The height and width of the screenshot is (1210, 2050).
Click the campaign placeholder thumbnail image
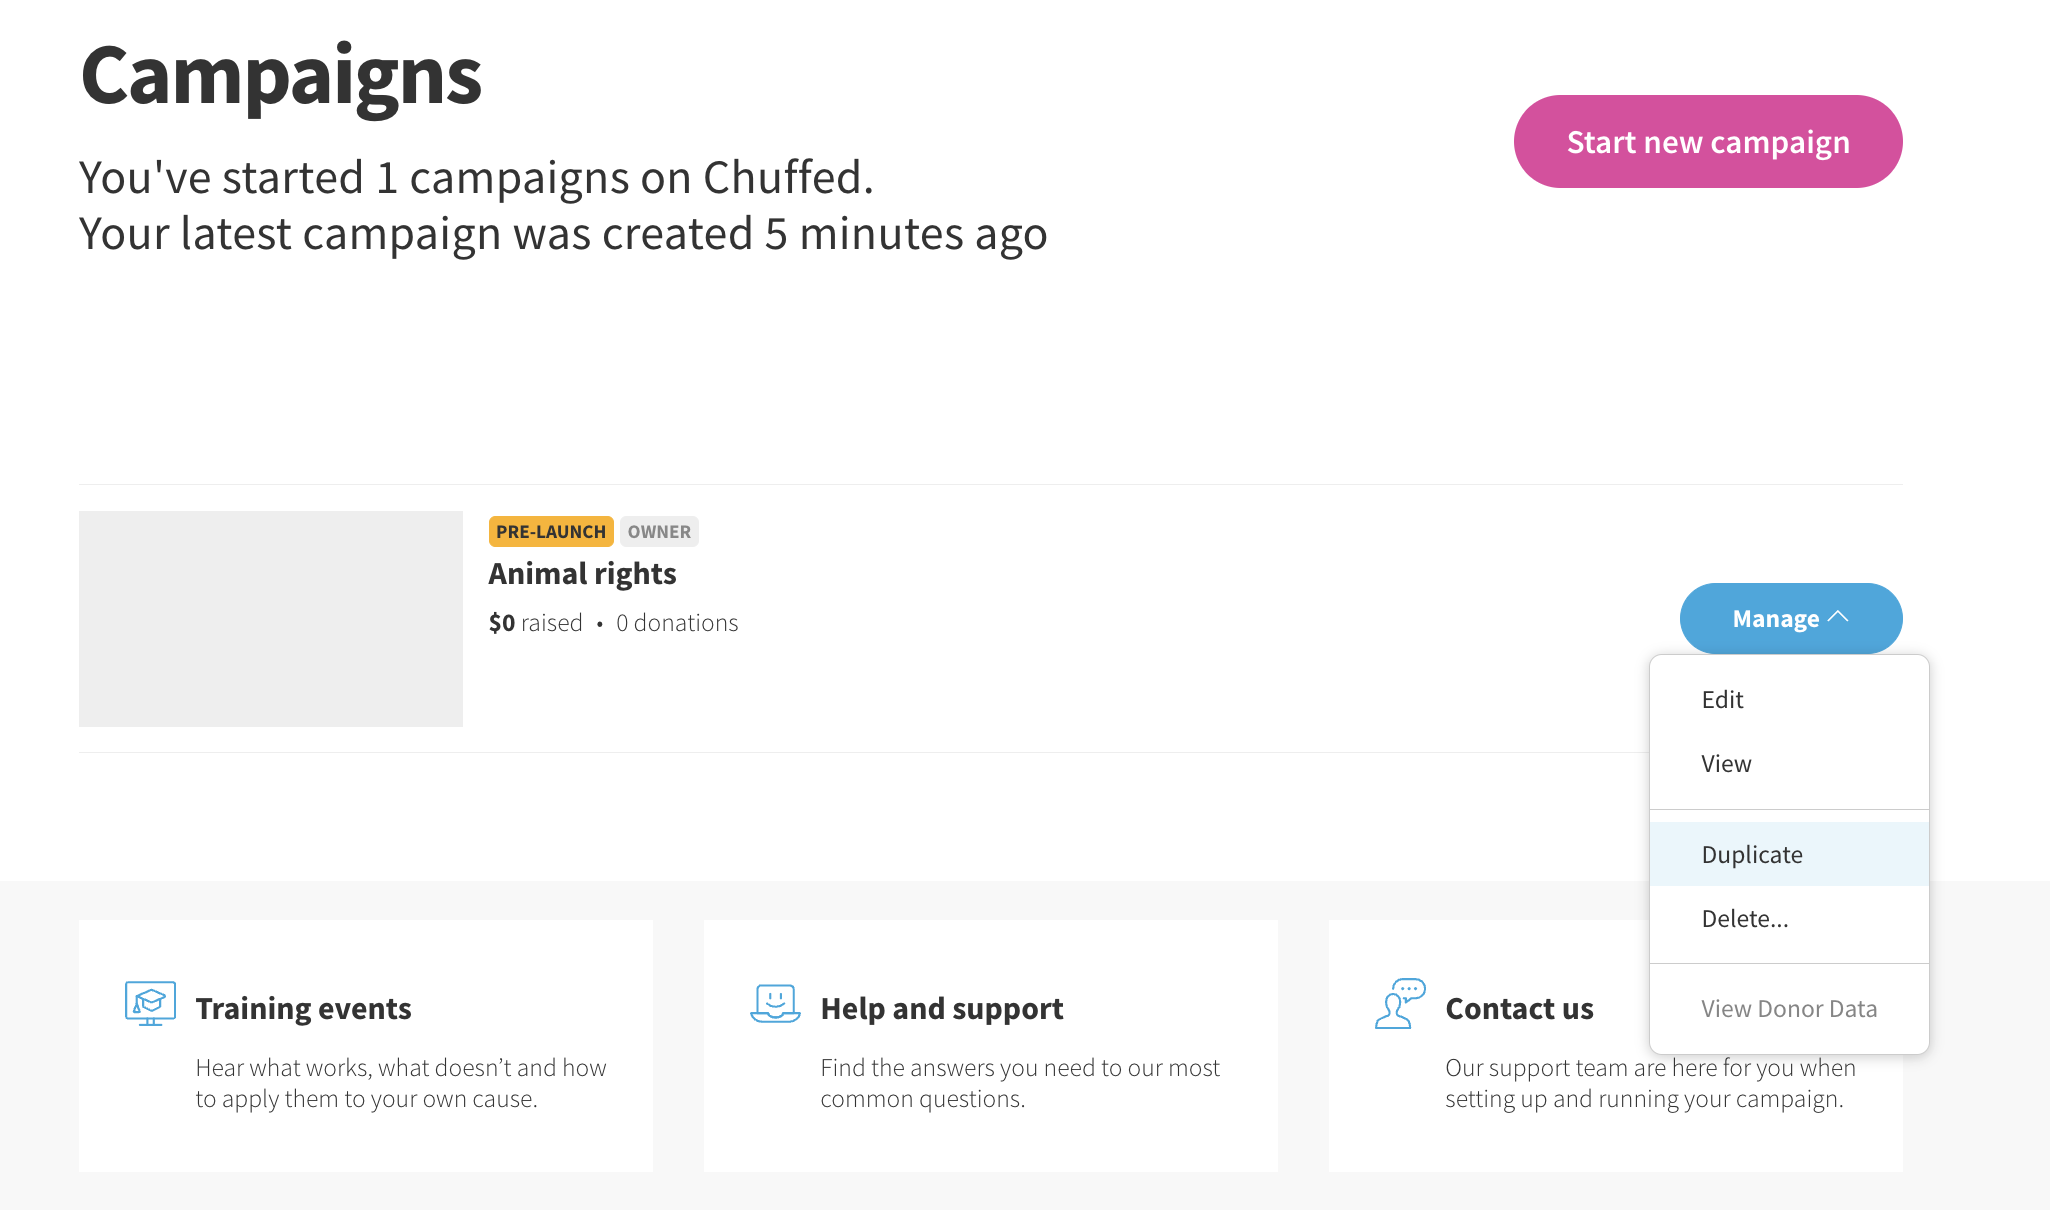pyautogui.click(x=271, y=619)
